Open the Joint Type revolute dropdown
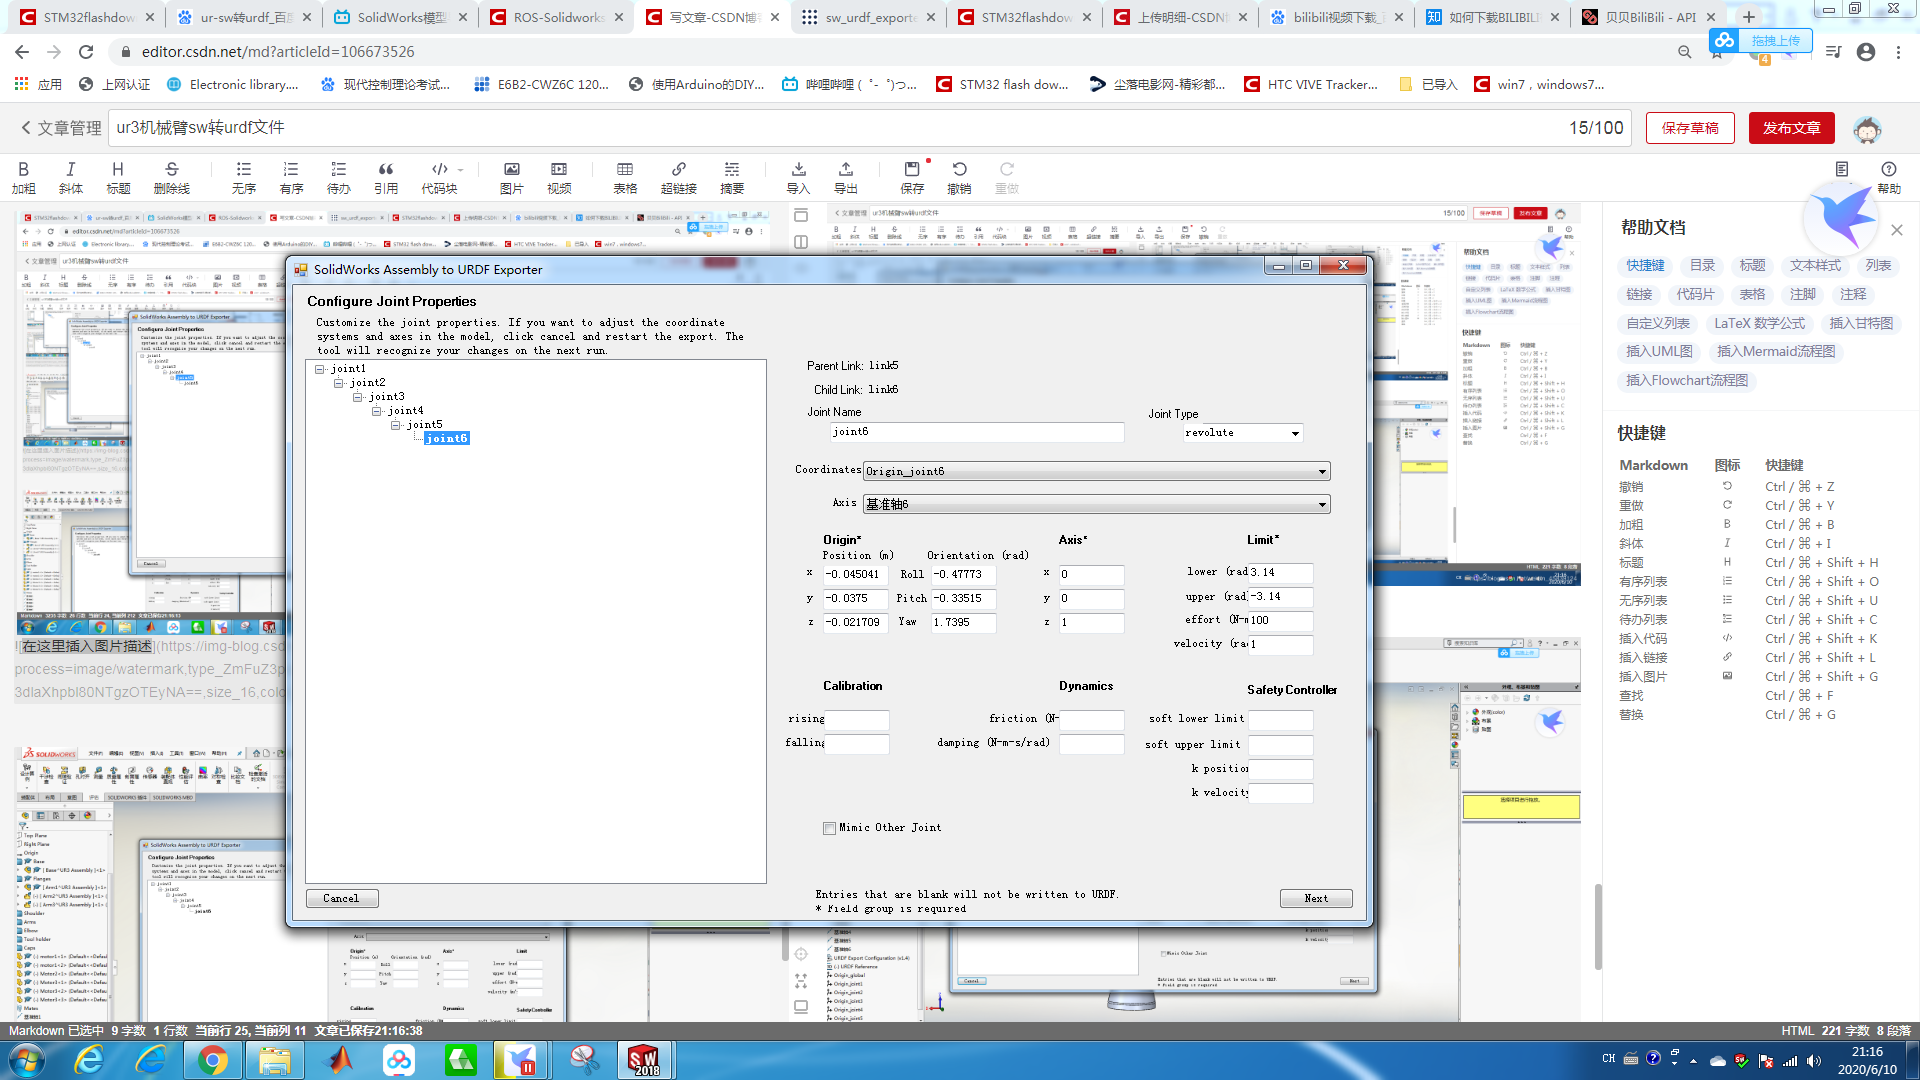The height and width of the screenshot is (1080, 1920). tap(1295, 433)
